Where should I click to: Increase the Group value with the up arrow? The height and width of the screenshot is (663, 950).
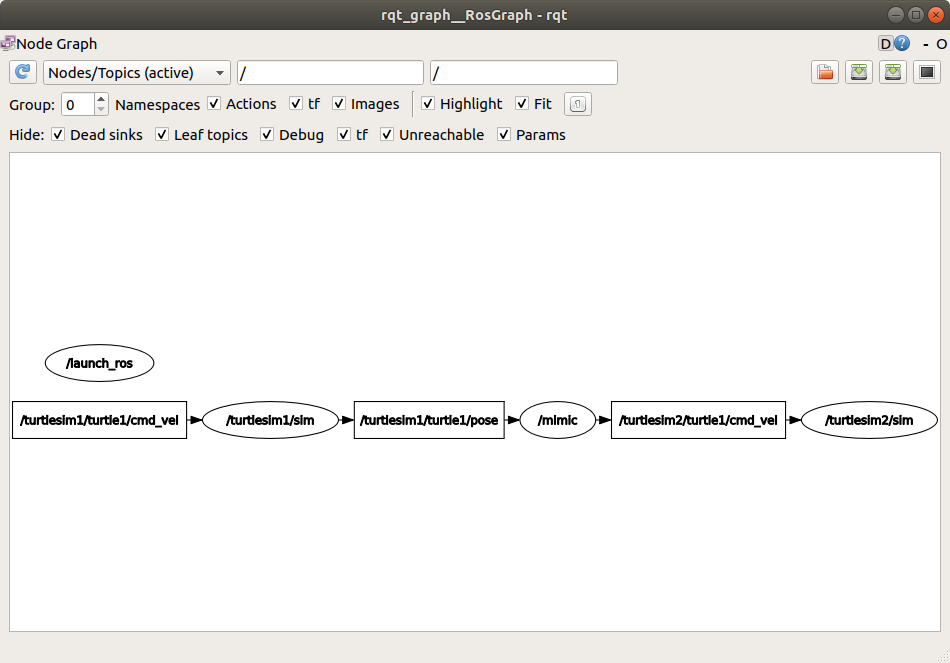101,99
